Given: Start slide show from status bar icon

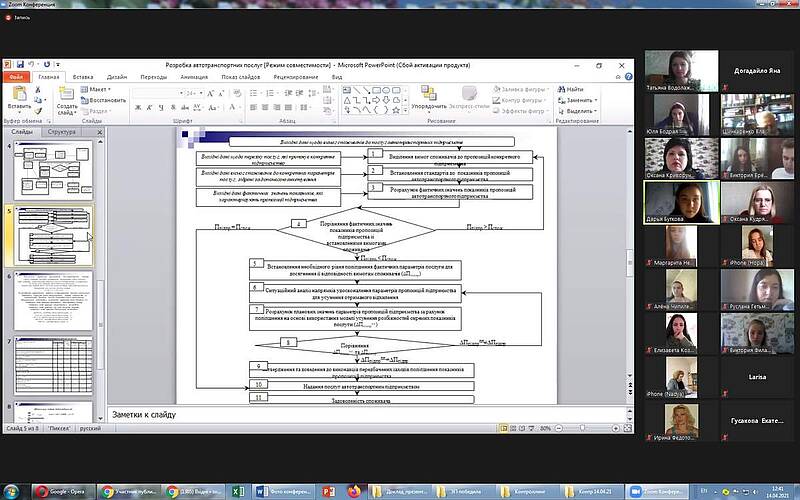Looking at the screenshot, I should (533, 428).
